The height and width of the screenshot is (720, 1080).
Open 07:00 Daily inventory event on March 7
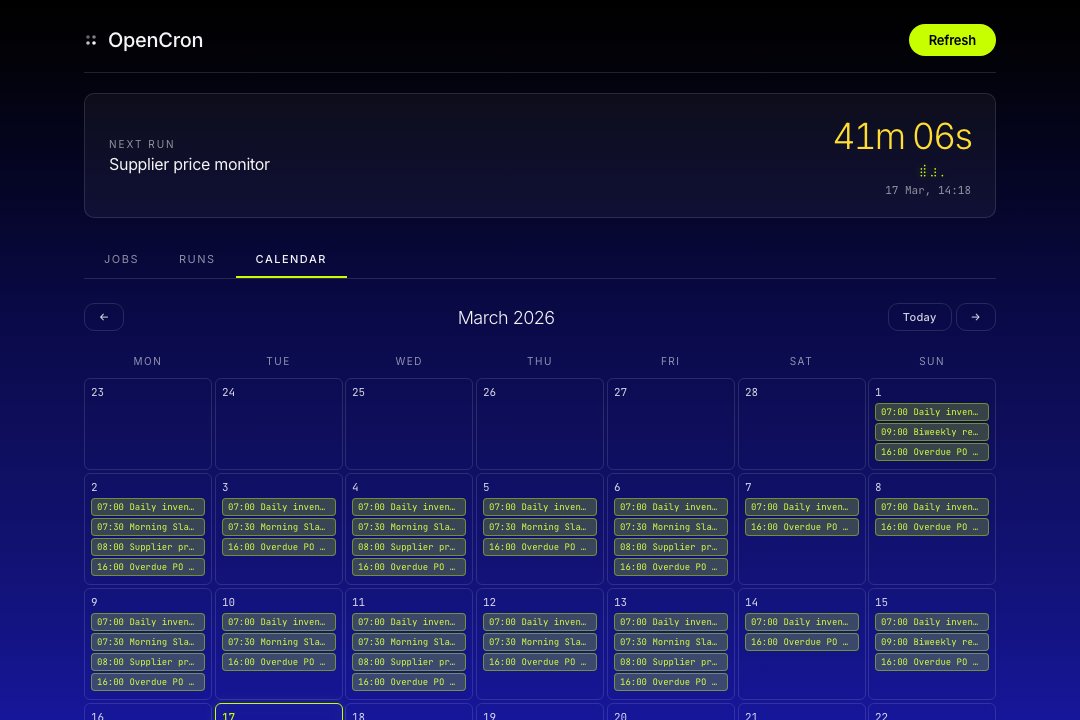point(802,507)
